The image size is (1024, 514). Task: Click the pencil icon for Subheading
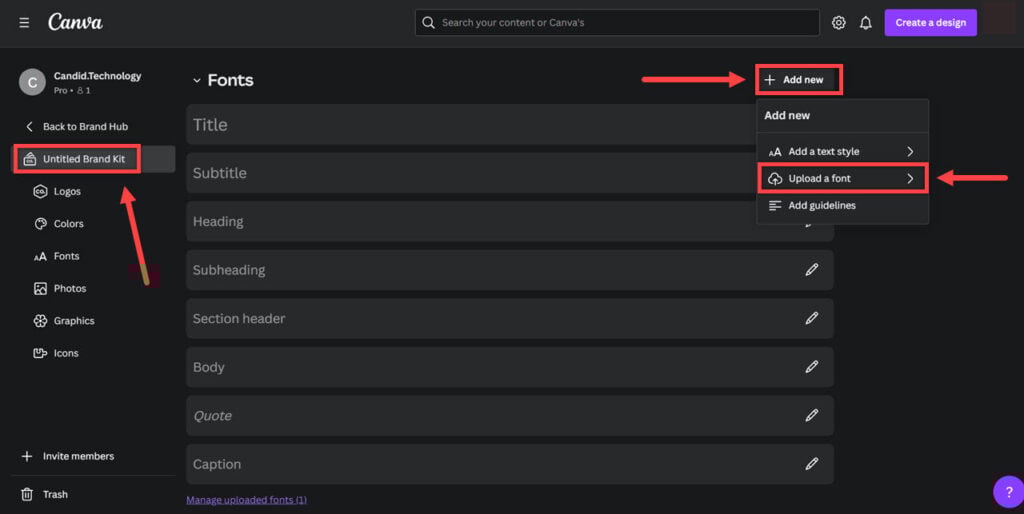click(x=812, y=270)
